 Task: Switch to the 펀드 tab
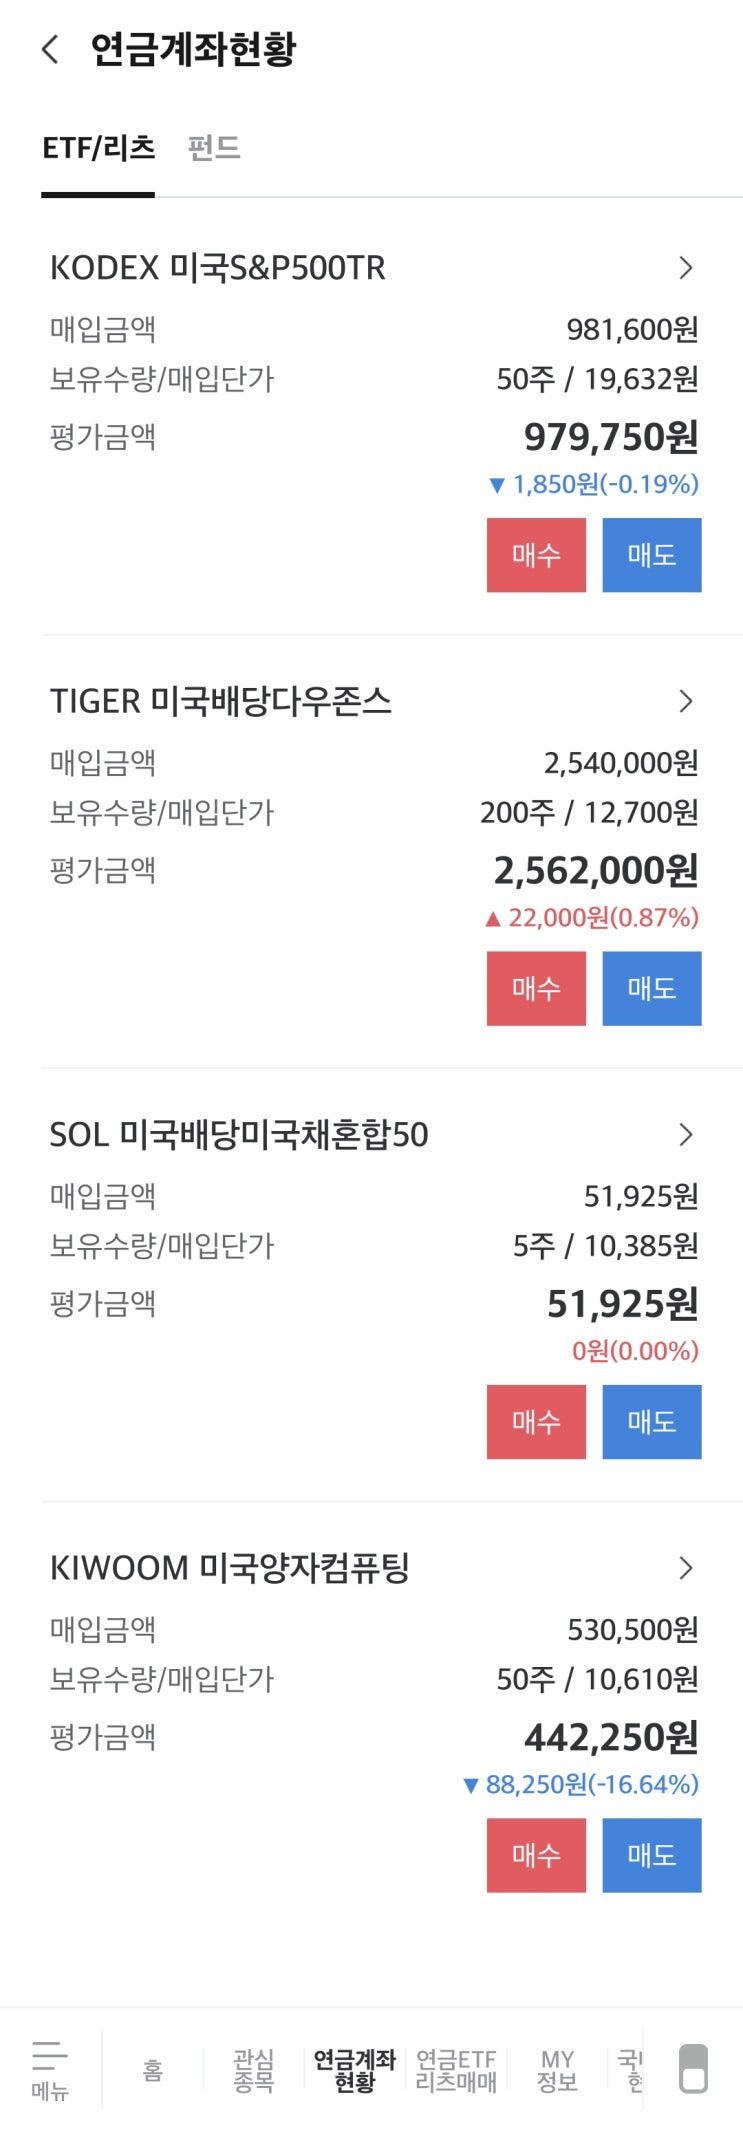(x=214, y=148)
